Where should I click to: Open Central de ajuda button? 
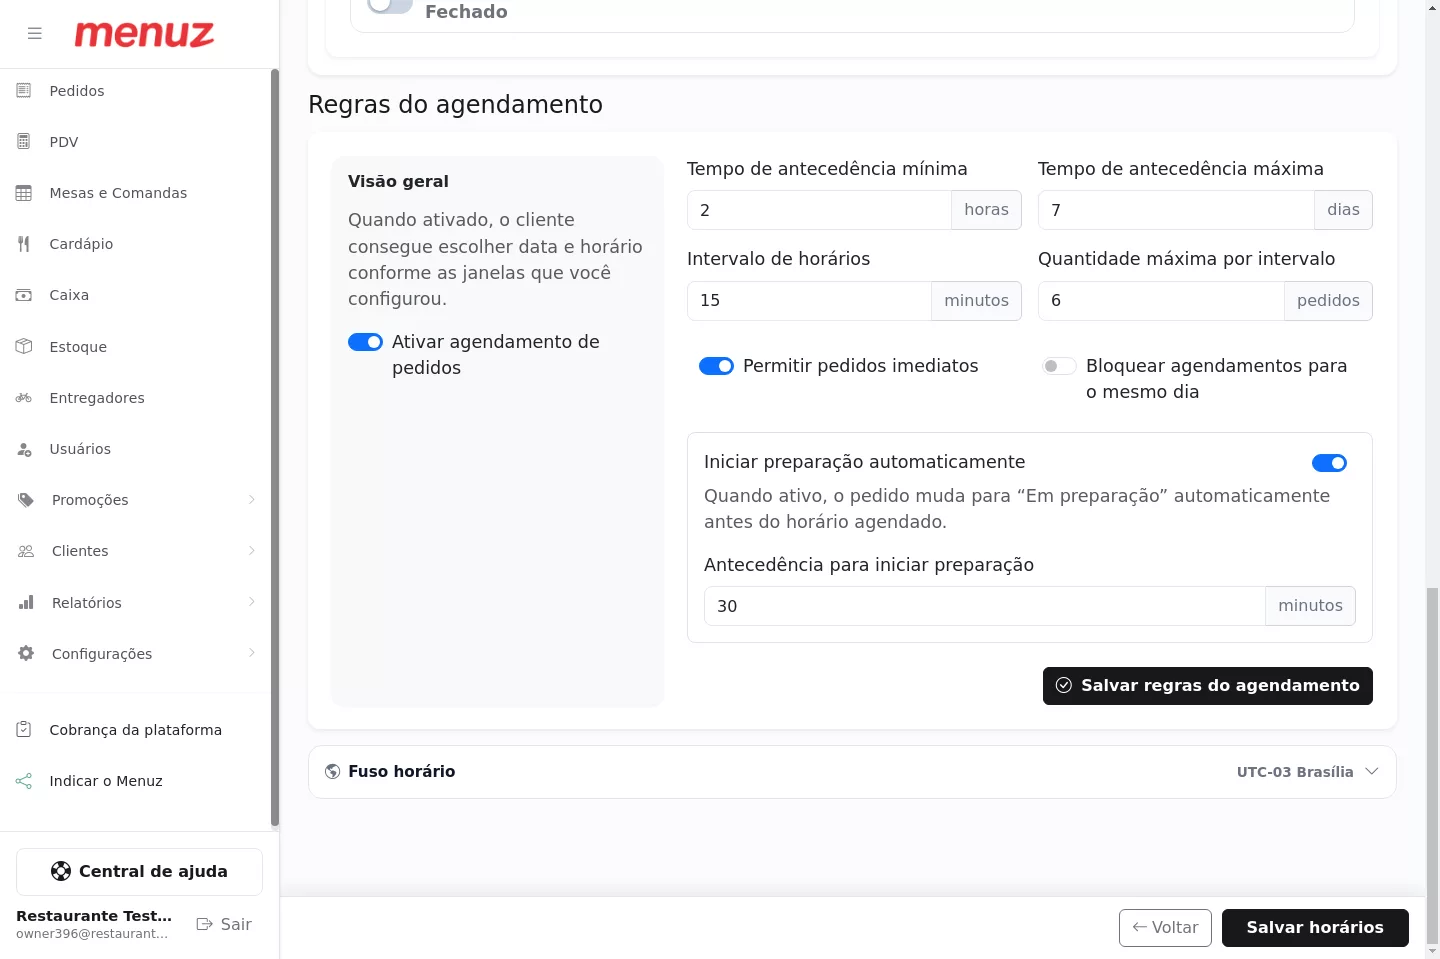point(139,872)
